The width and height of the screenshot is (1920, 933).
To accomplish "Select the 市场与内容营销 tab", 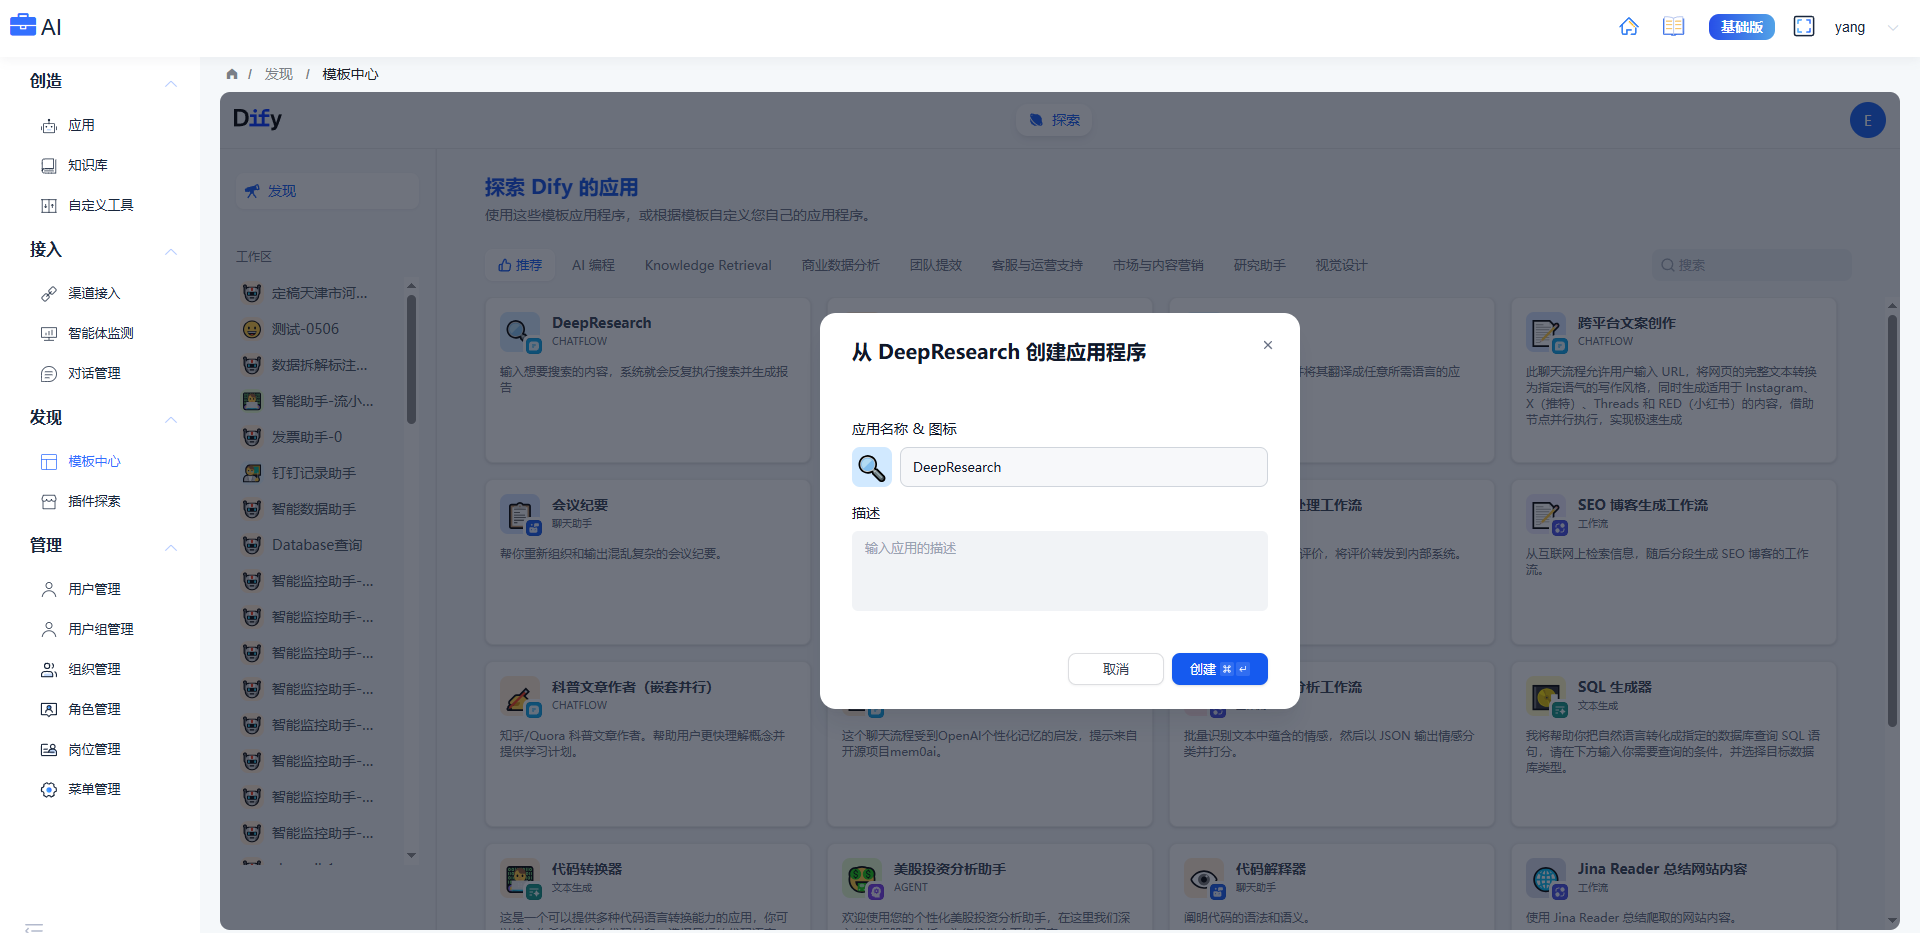I will click(x=1158, y=265).
